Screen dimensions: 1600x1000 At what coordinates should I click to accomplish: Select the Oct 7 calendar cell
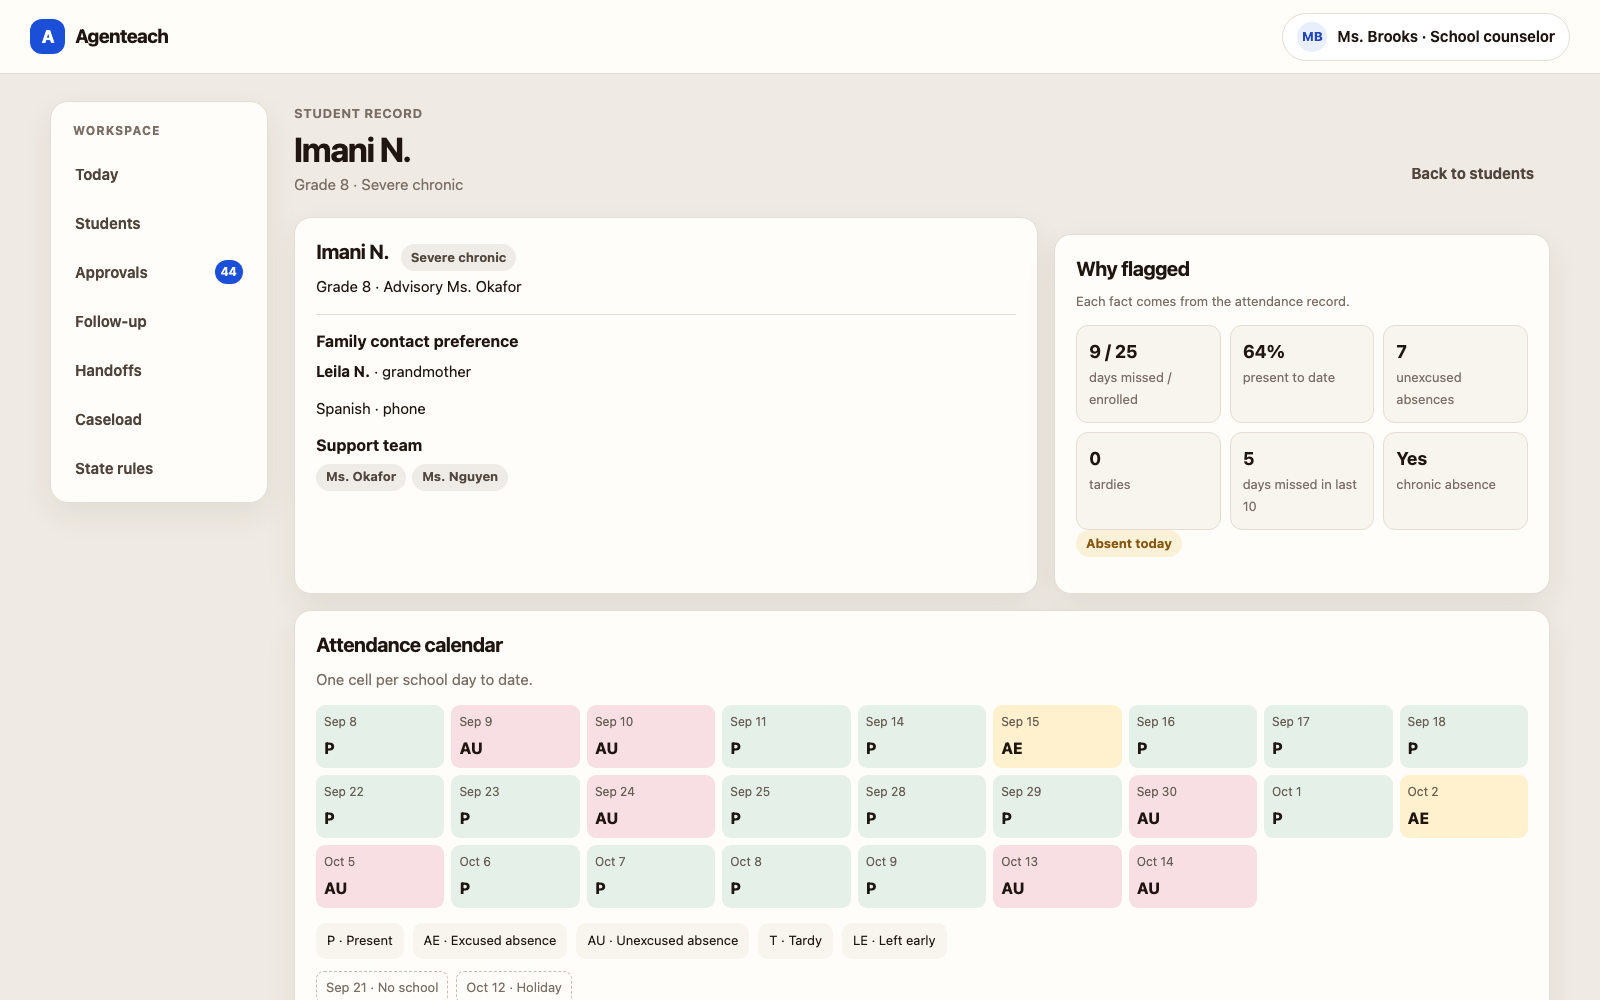pyautogui.click(x=651, y=877)
